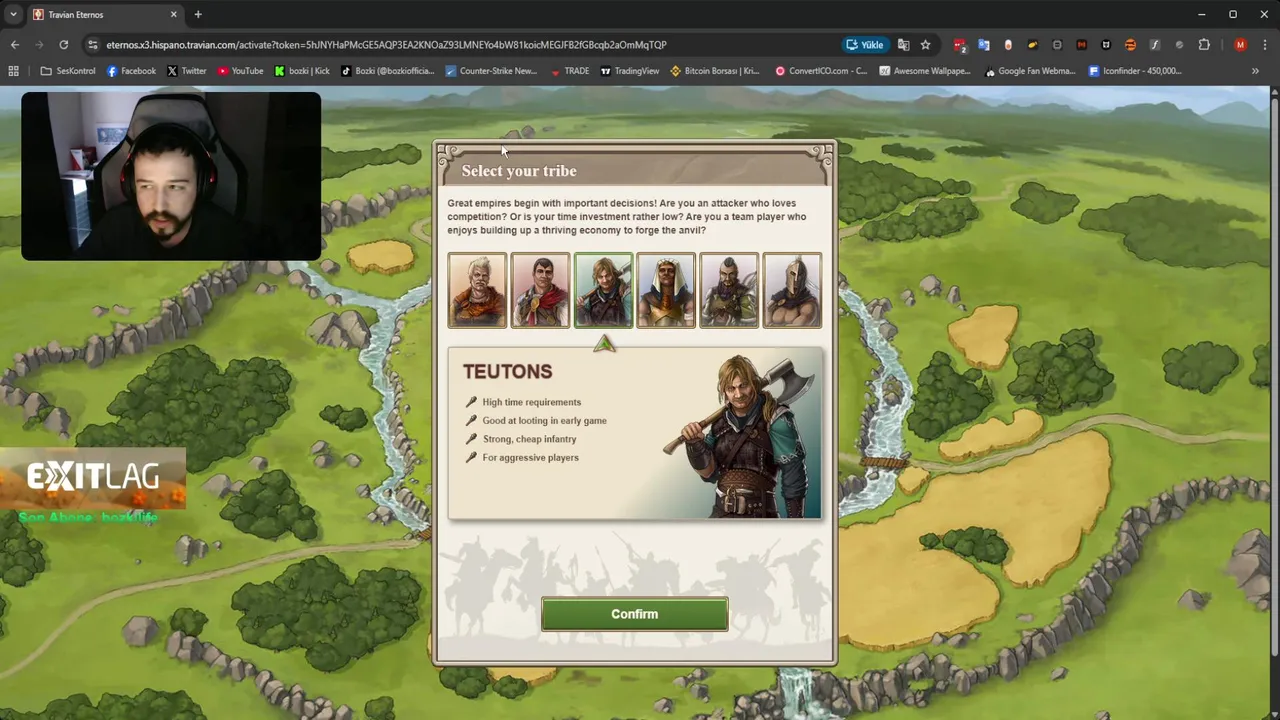Image resolution: width=1280 pixels, height=720 pixels.
Task: Open the SesKontrol bookmark folder
Action: [68, 71]
